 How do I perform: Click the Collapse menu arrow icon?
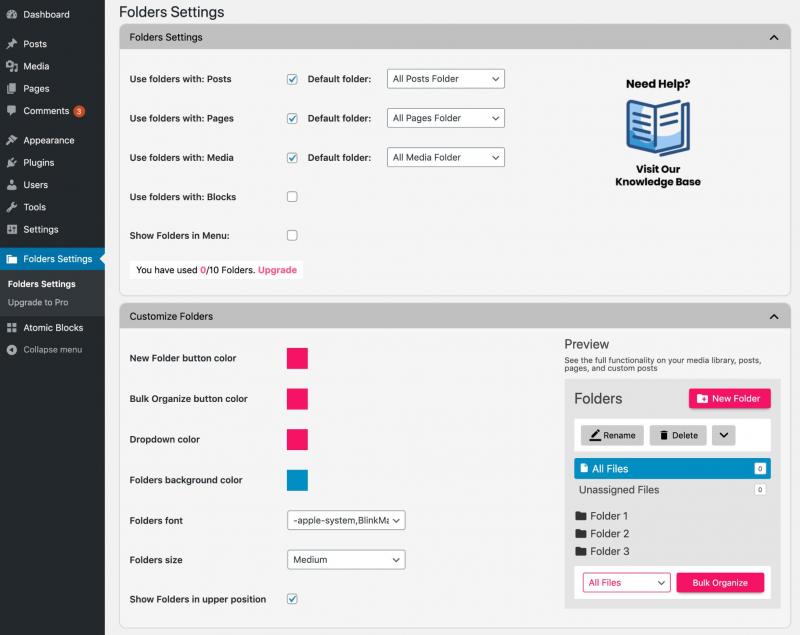[11, 350]
